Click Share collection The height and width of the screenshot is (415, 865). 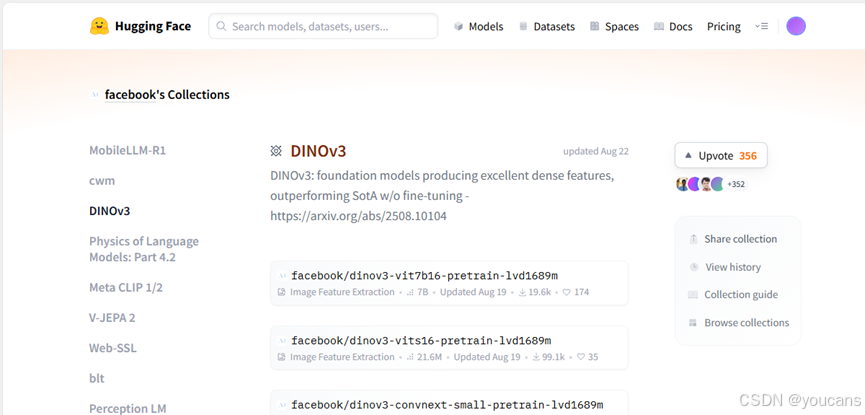[x=740, y=239]
